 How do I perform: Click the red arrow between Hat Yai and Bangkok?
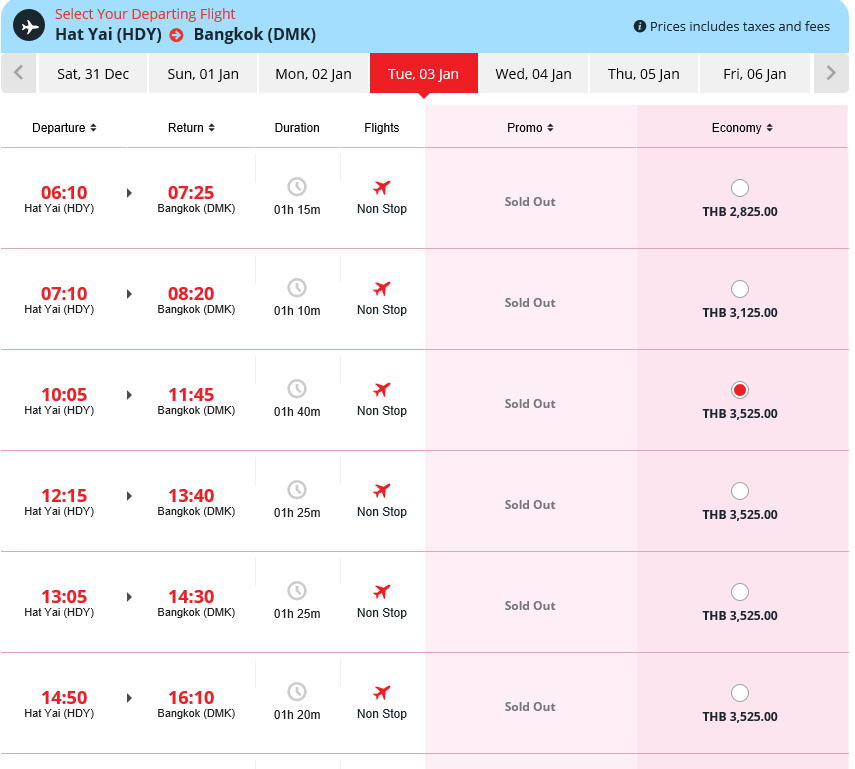click(176, 35)
